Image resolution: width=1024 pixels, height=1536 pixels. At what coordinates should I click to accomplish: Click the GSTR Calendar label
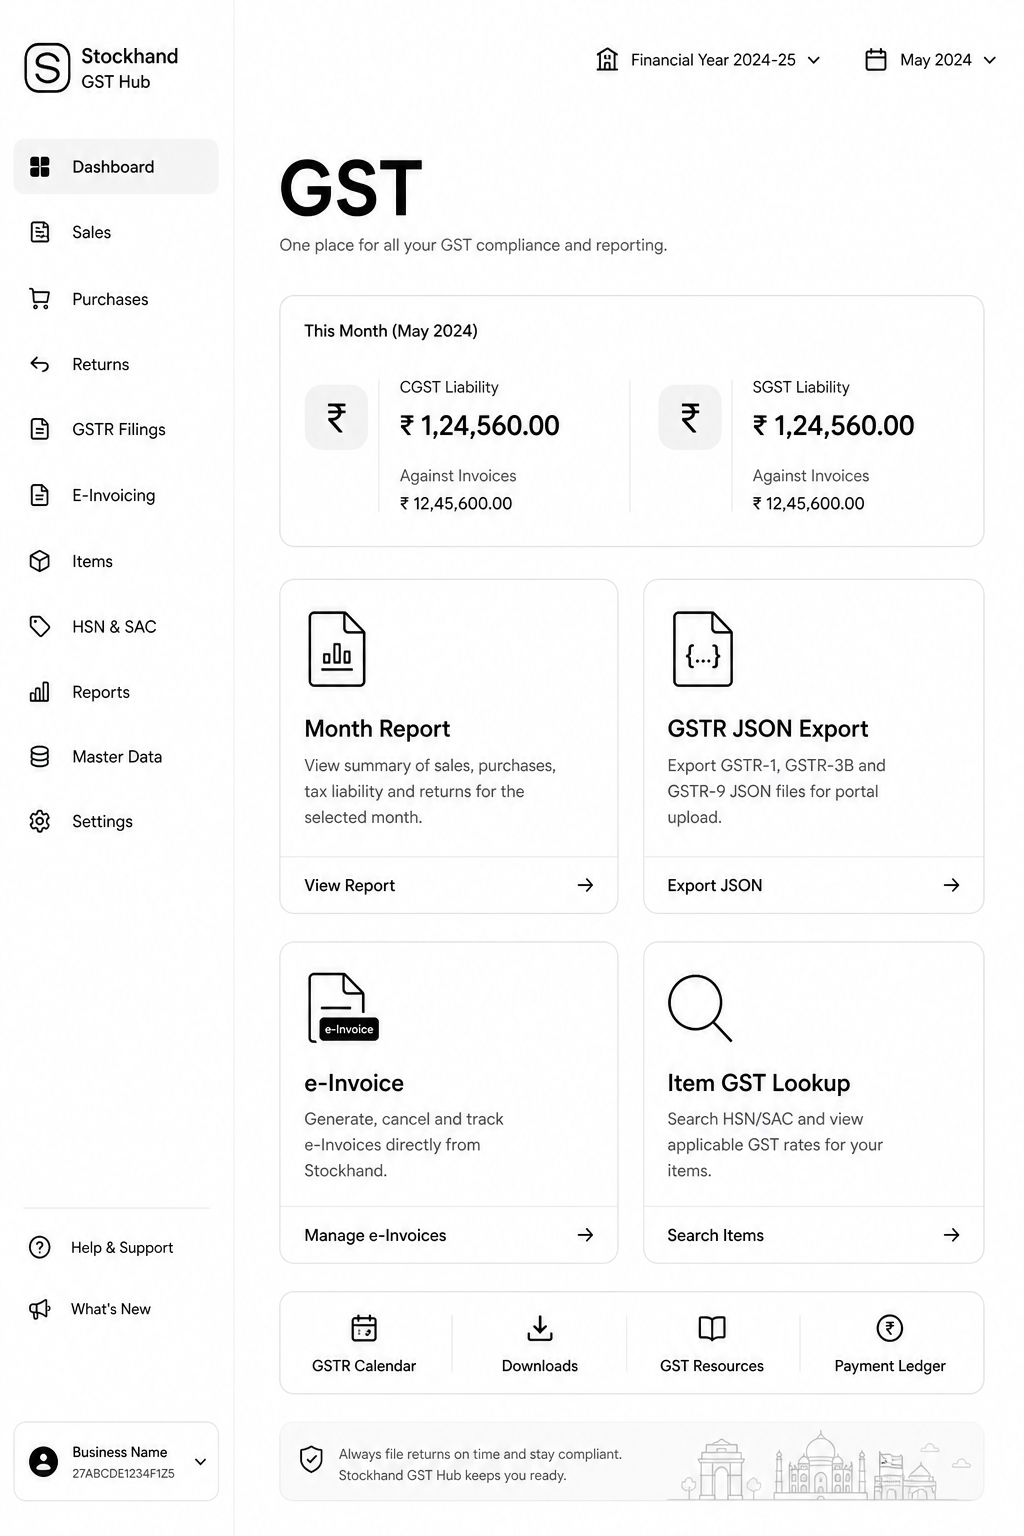tap(364, 1366)
